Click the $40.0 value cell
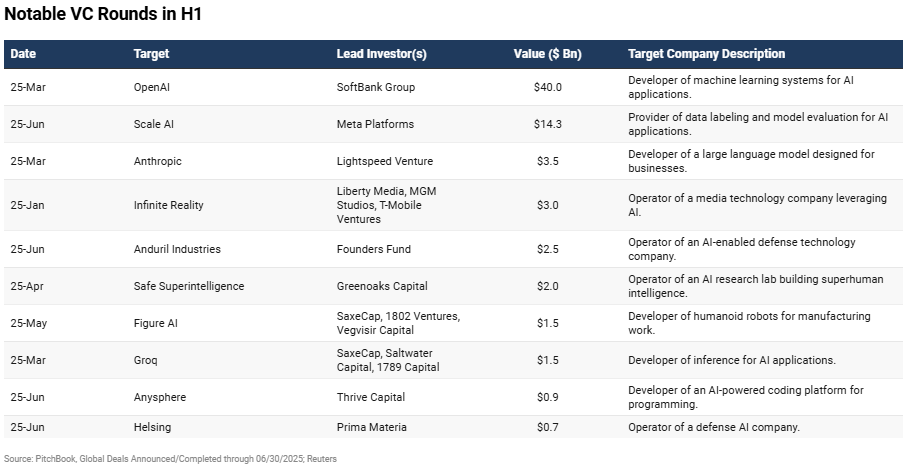 548,87
